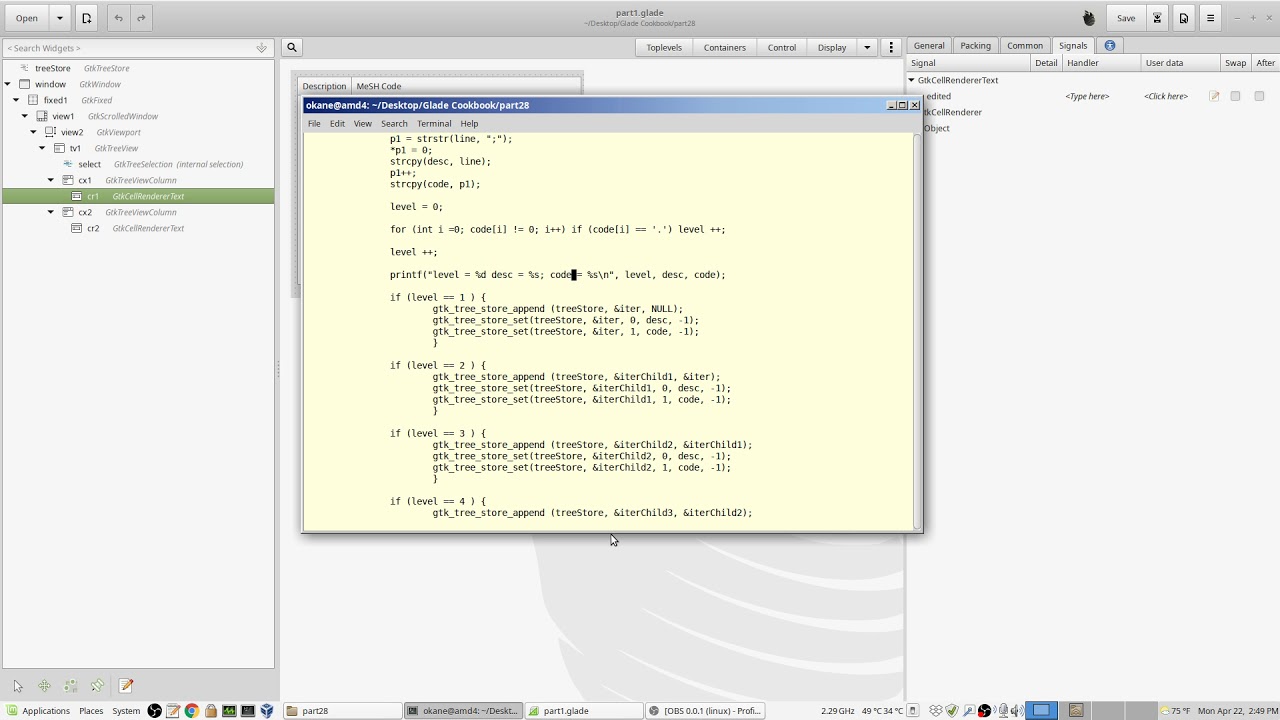Click the Glade Save button

click(1126, 18)
